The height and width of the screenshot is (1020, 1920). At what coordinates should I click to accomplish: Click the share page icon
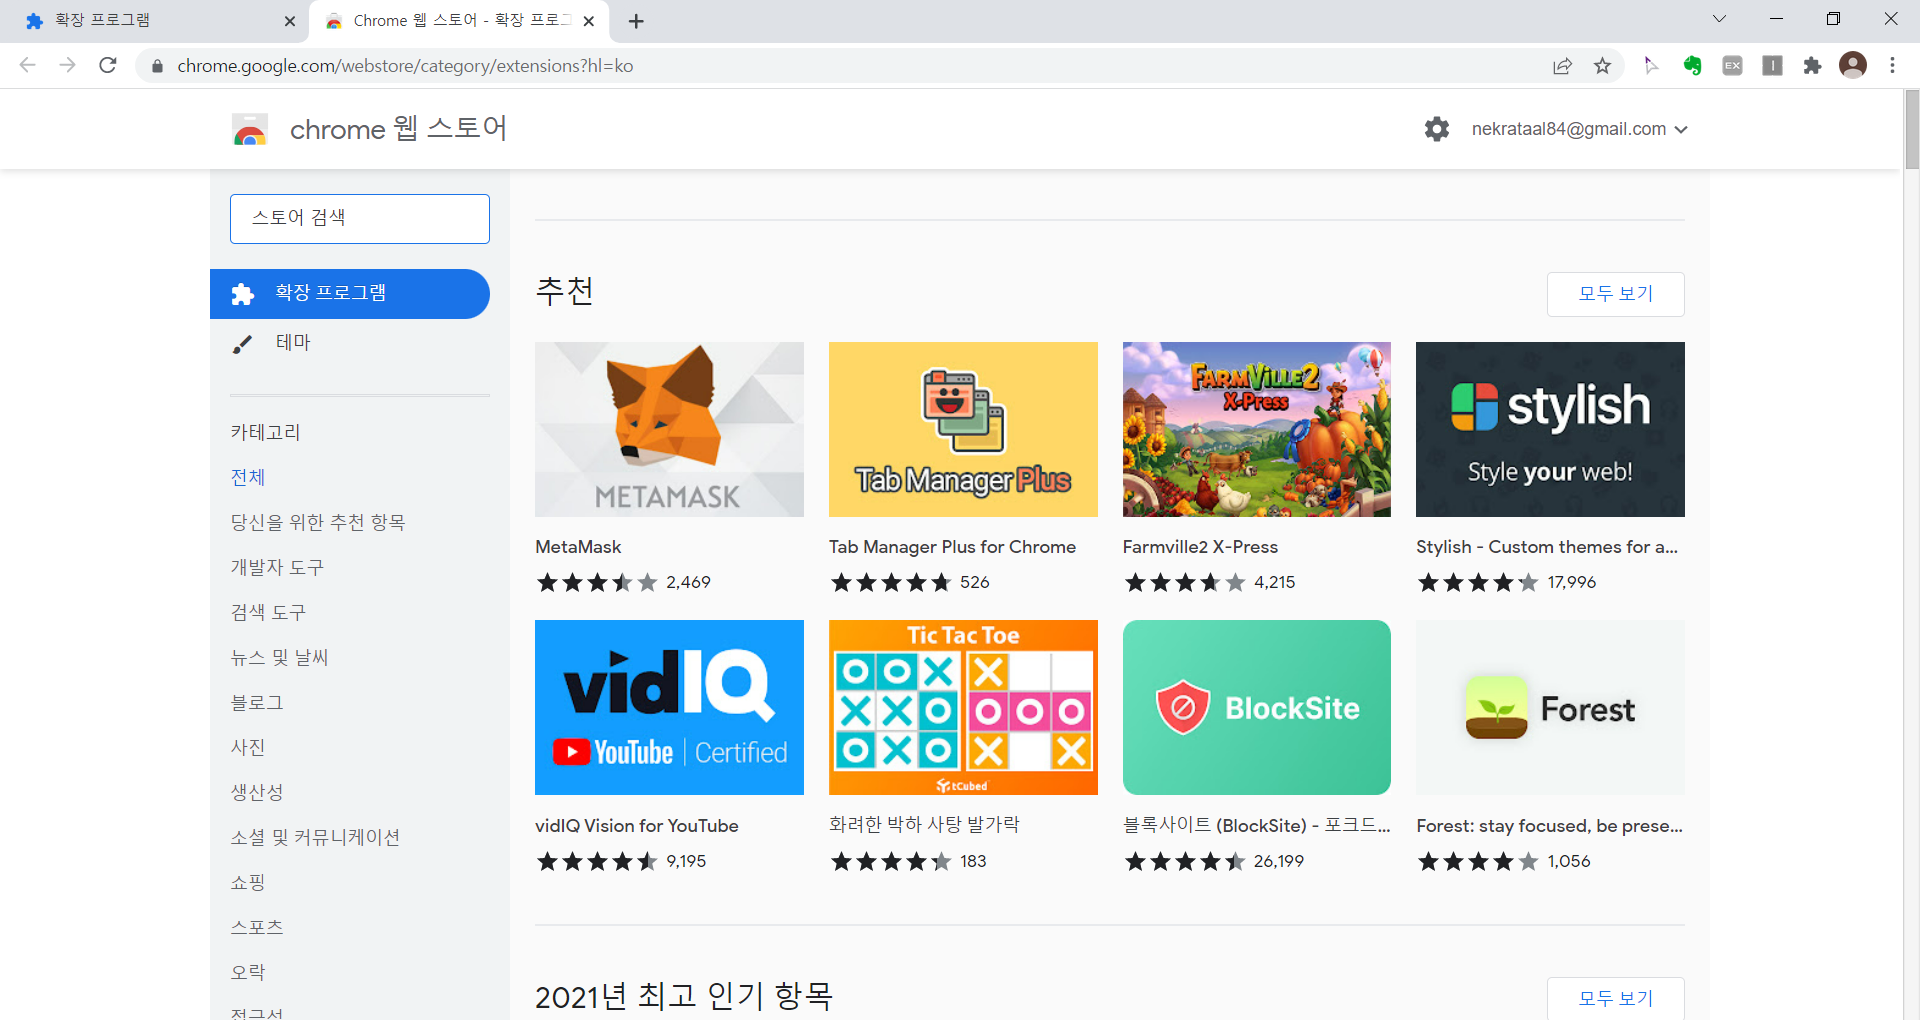click(1562, 66)
